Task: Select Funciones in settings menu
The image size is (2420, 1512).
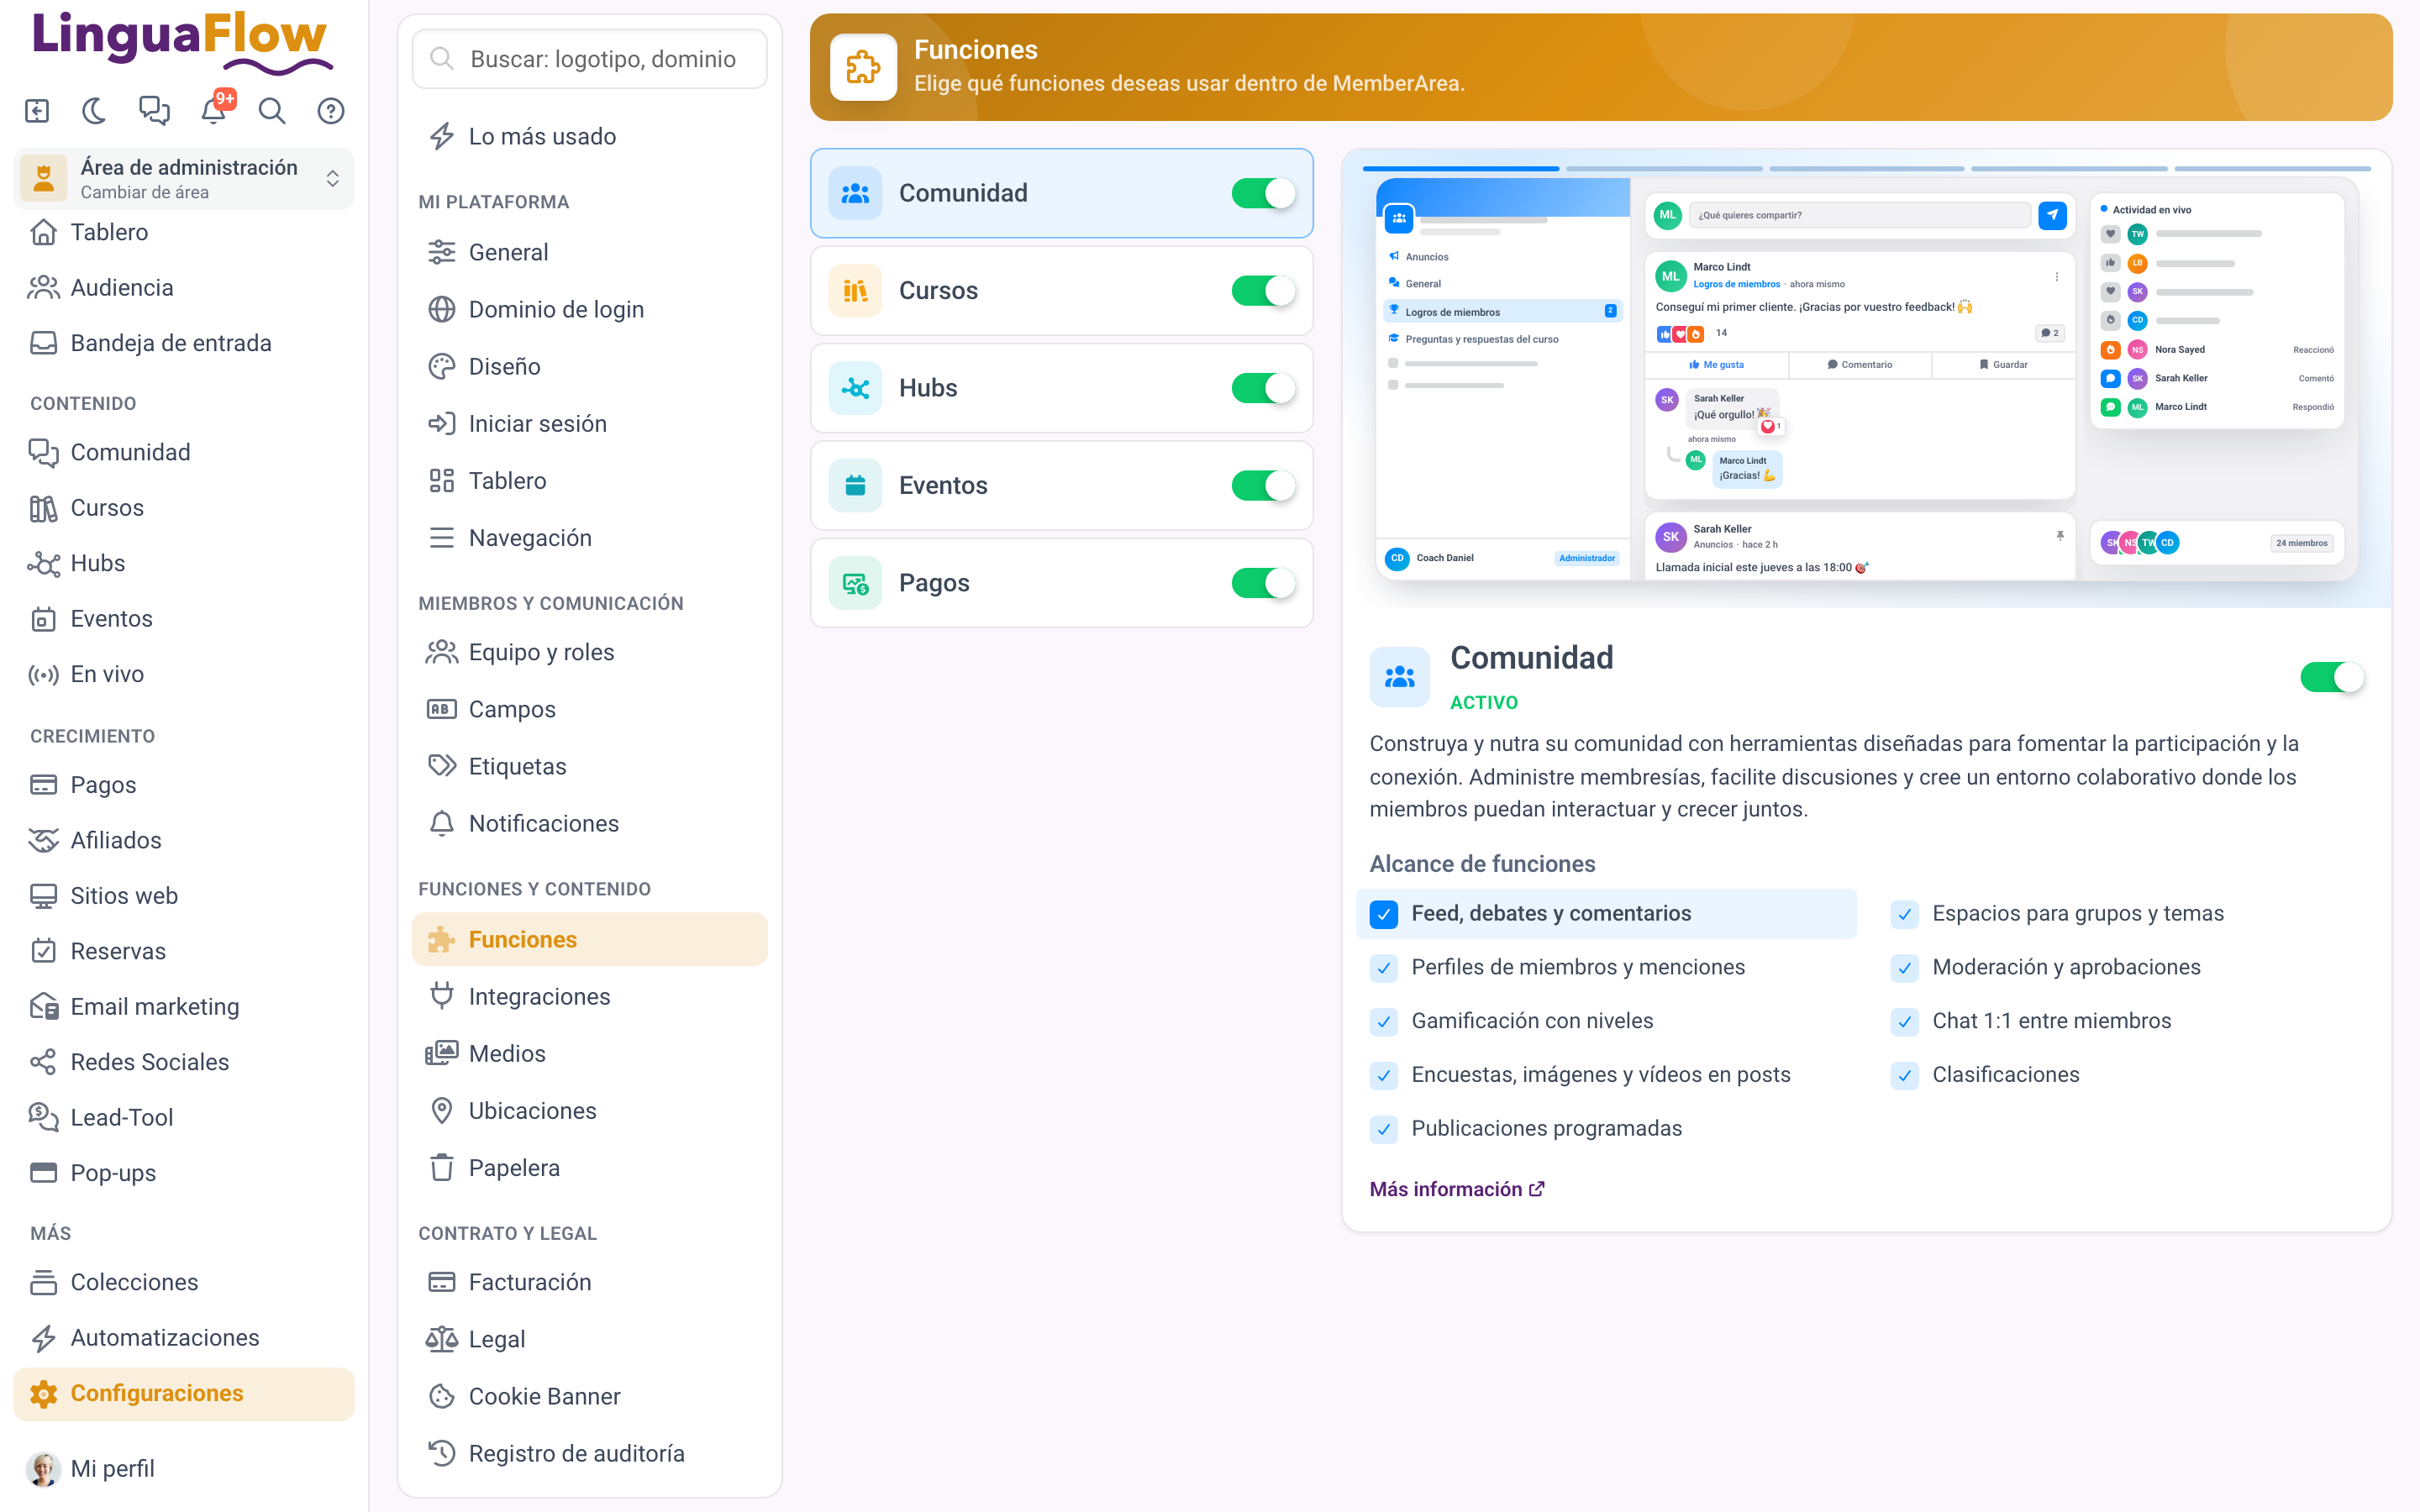Action: [590, 940]
